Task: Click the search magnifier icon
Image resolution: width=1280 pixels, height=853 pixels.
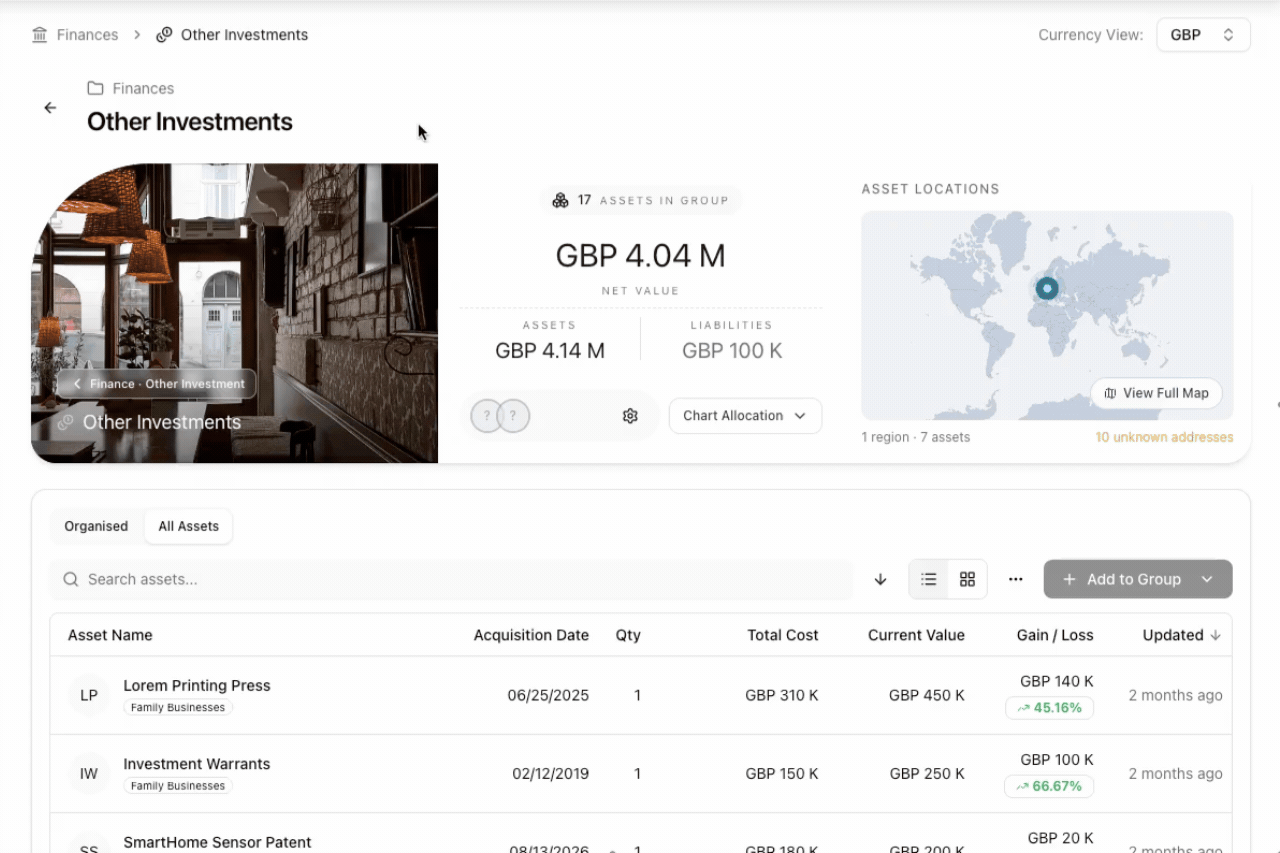Action: (71, 579)
